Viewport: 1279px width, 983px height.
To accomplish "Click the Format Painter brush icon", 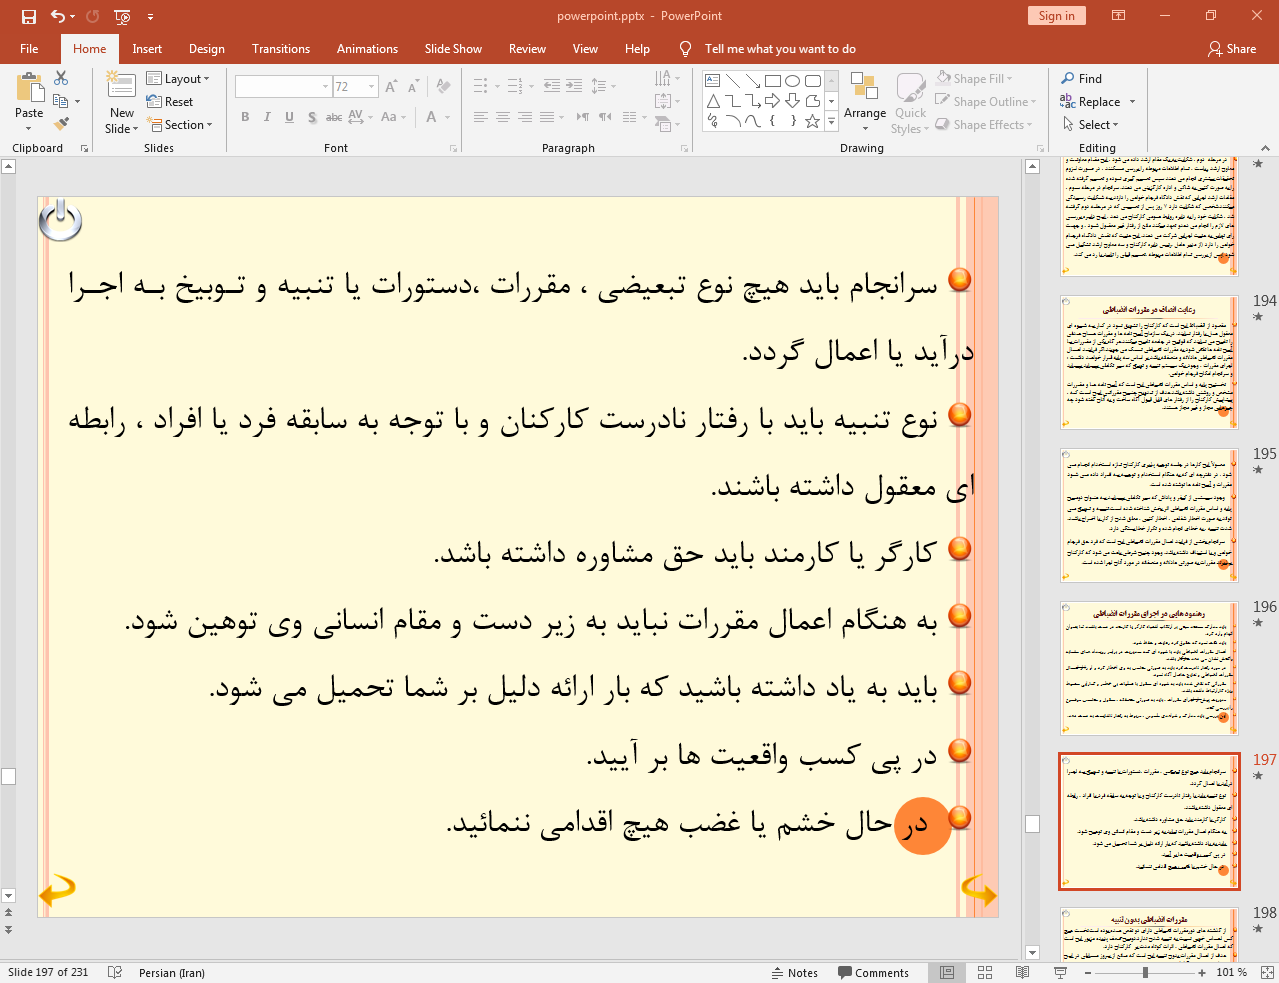I will (x=61, y=124).
